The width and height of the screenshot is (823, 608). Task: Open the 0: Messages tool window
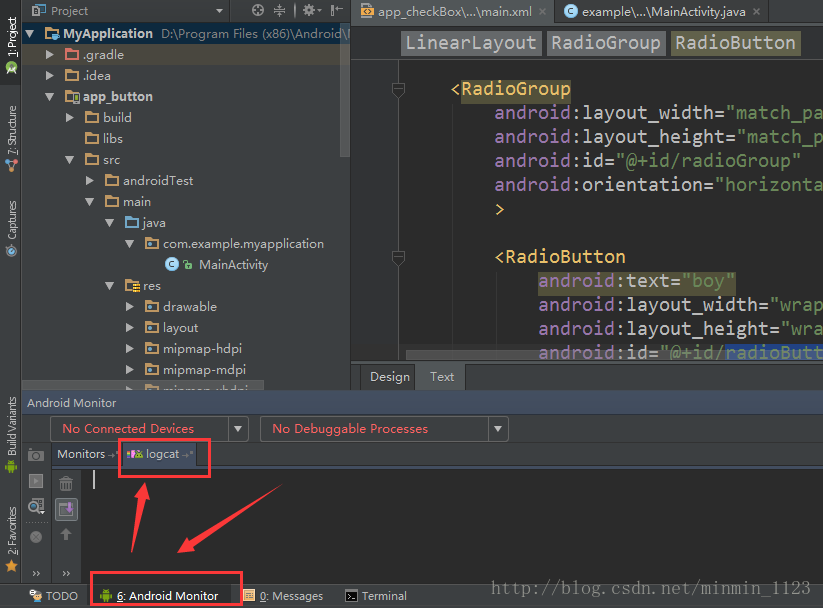pos(284,596)
